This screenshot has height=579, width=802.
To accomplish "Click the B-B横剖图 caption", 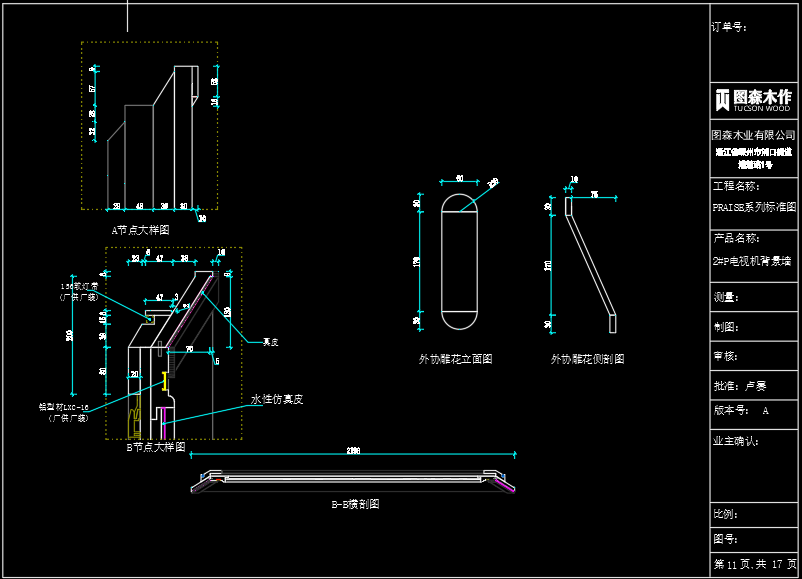I will click(355, 505).
